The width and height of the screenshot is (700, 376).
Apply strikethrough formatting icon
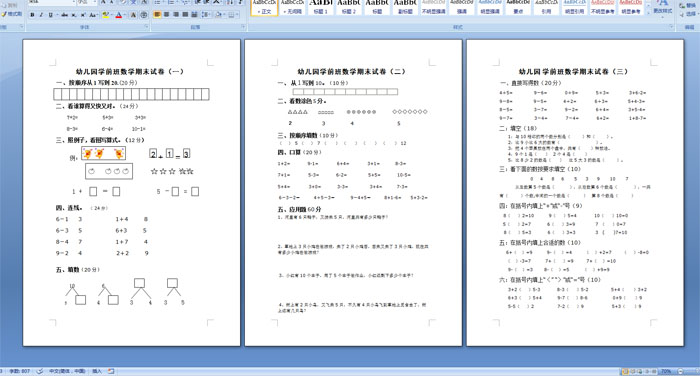point(64,15)
